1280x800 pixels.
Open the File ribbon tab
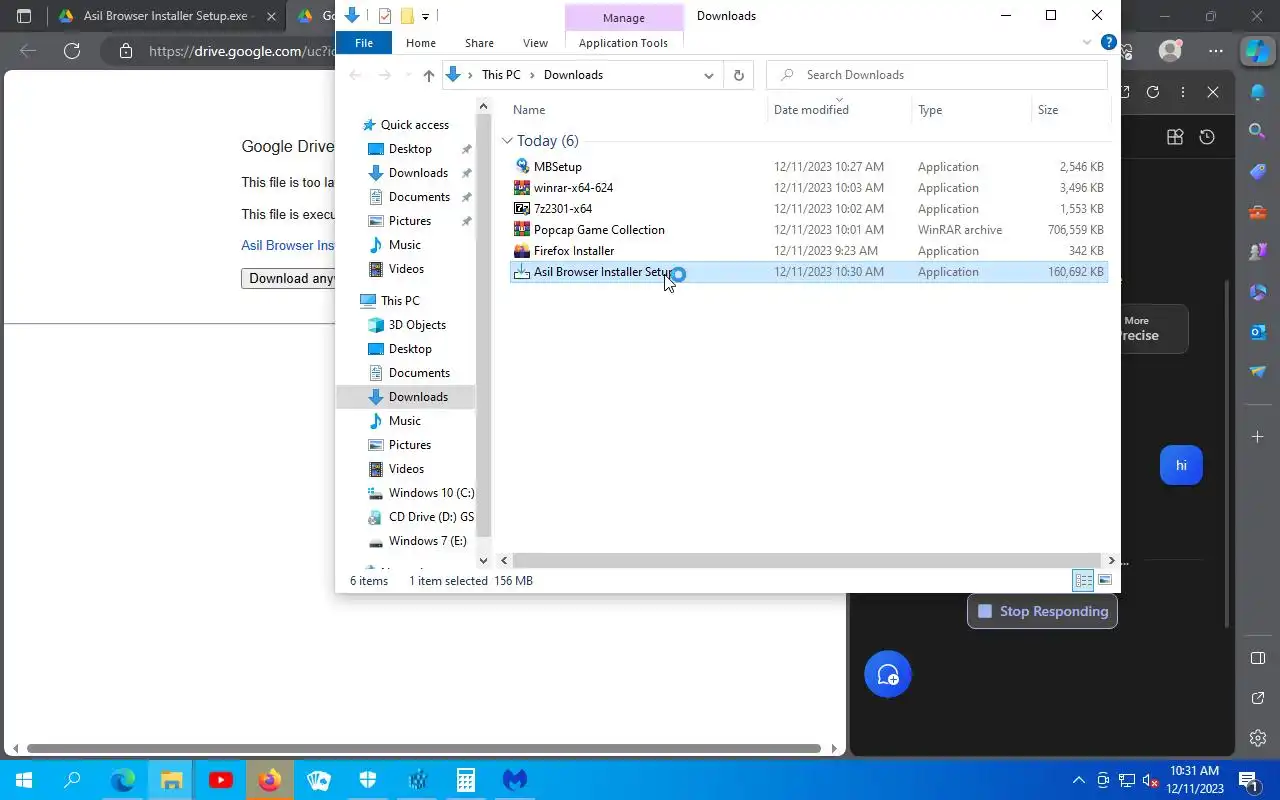pos(364,43)
